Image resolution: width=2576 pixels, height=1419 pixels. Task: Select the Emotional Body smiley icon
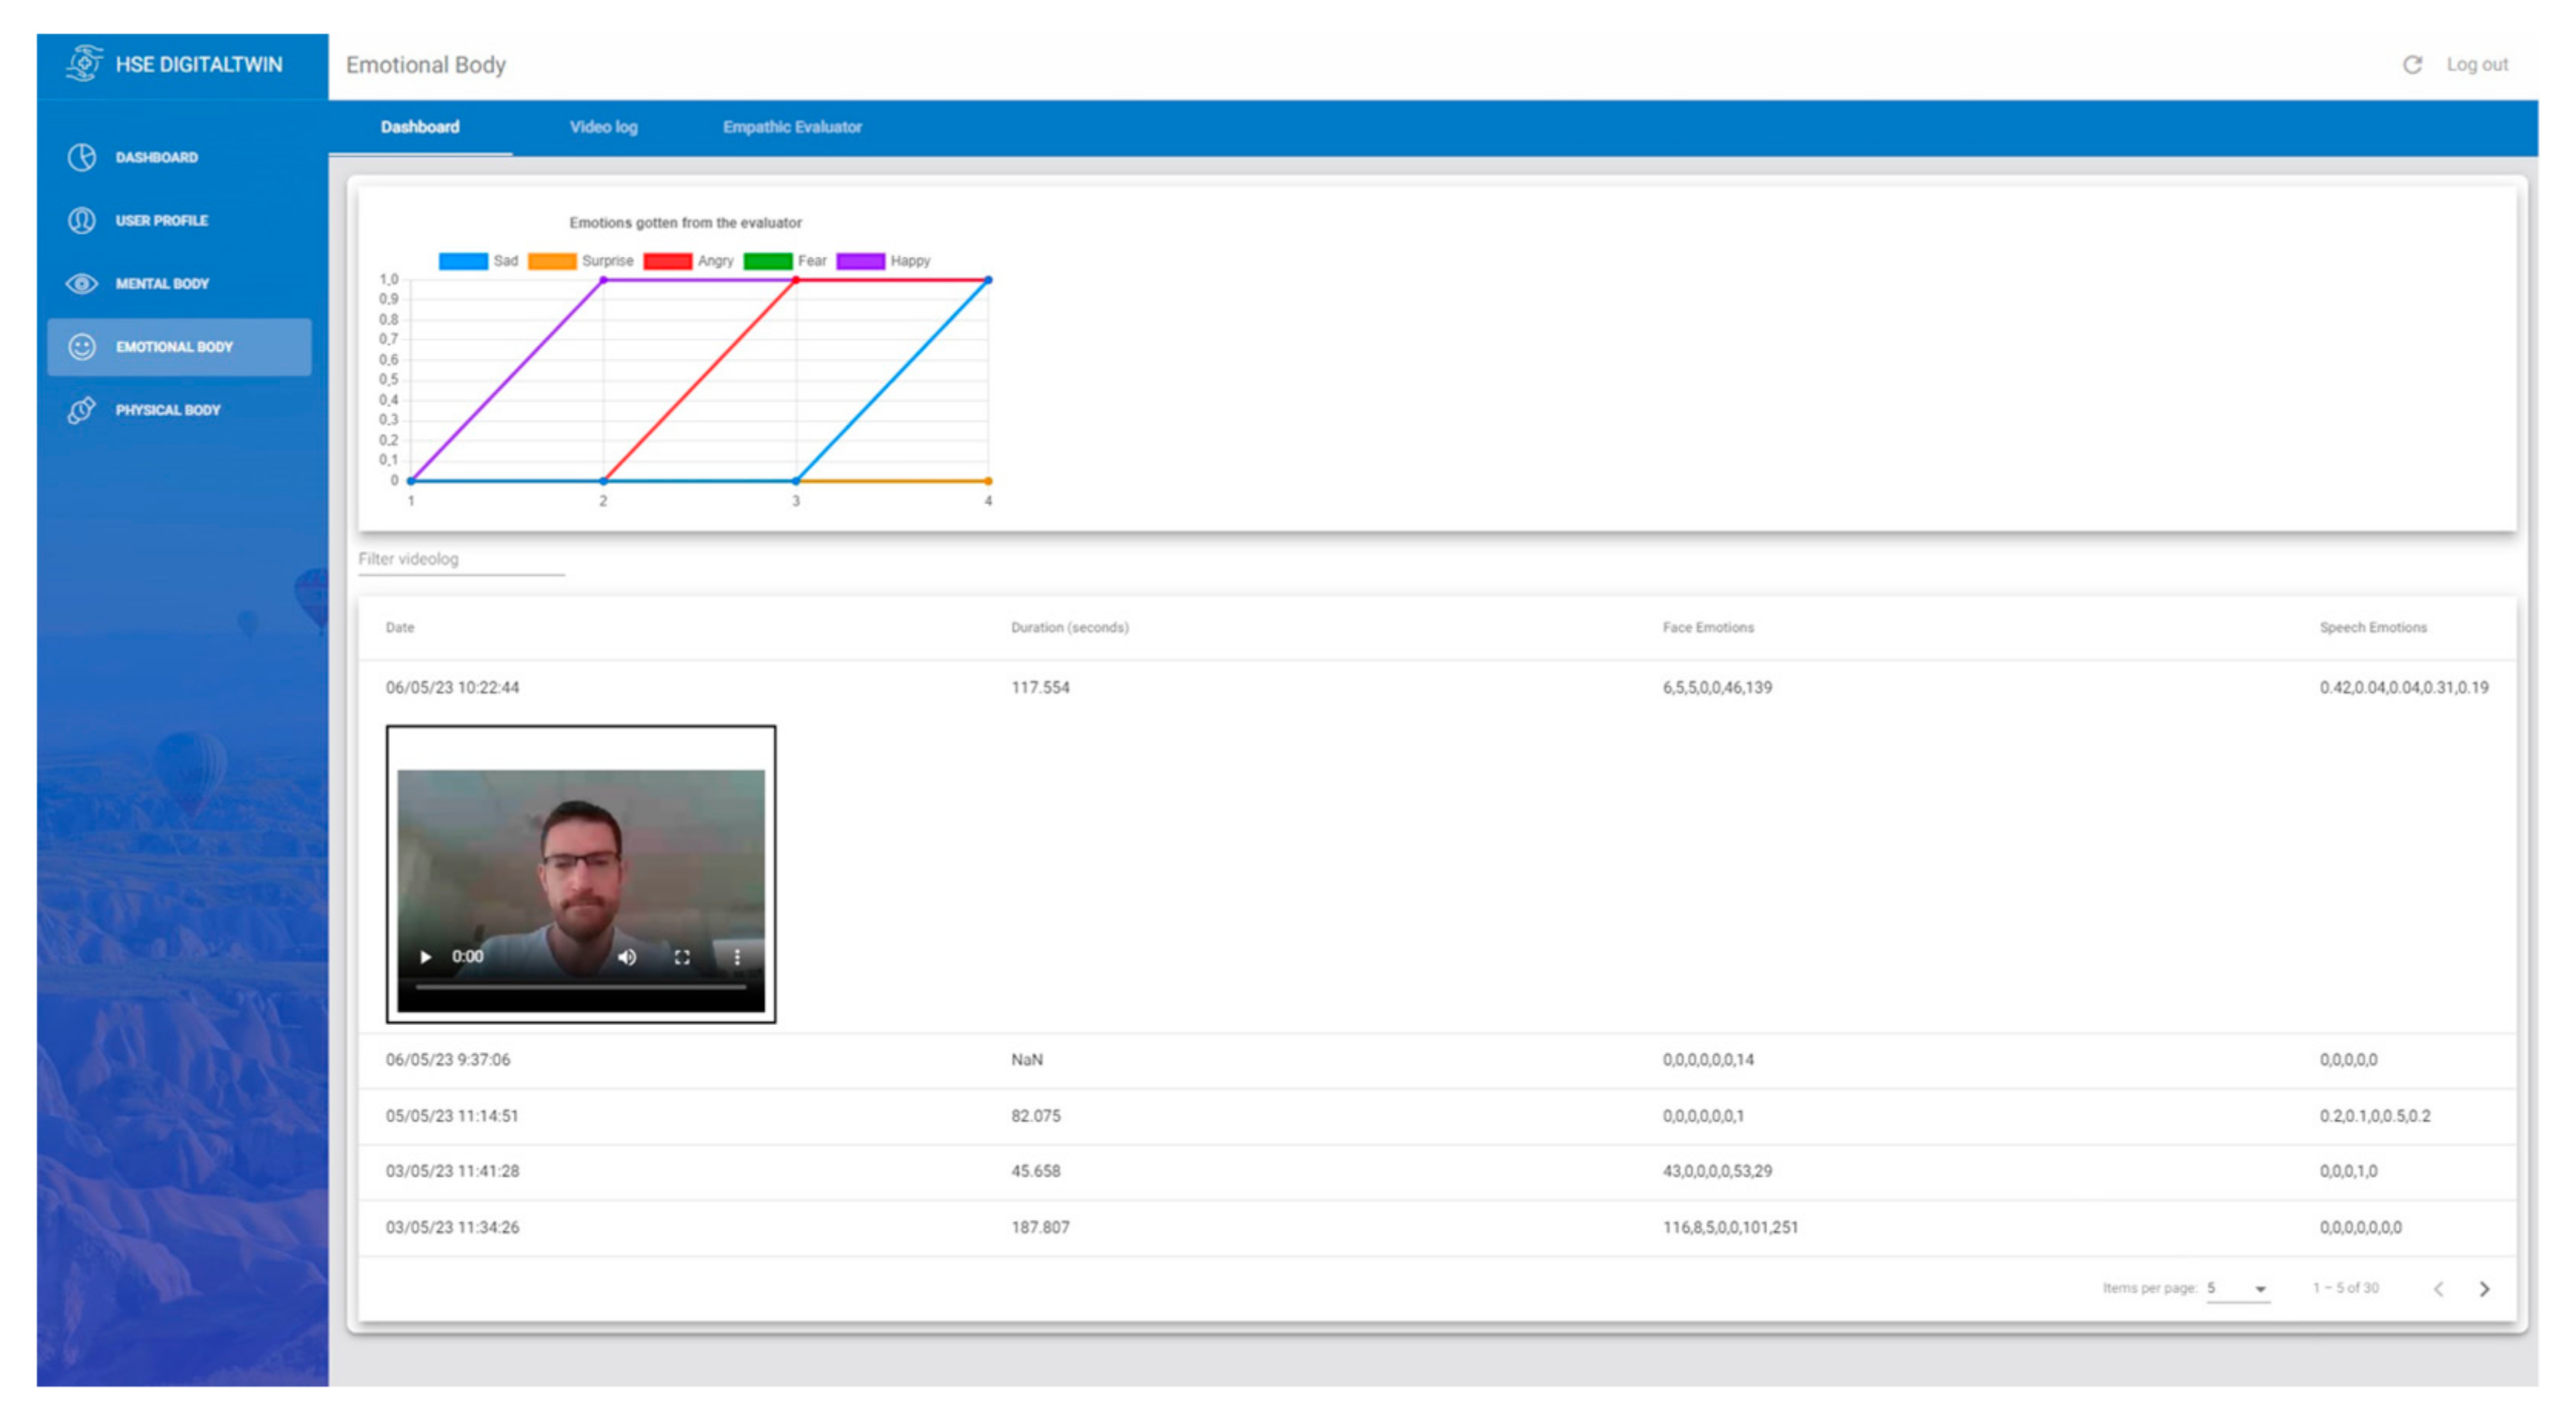tap(82, 347)
